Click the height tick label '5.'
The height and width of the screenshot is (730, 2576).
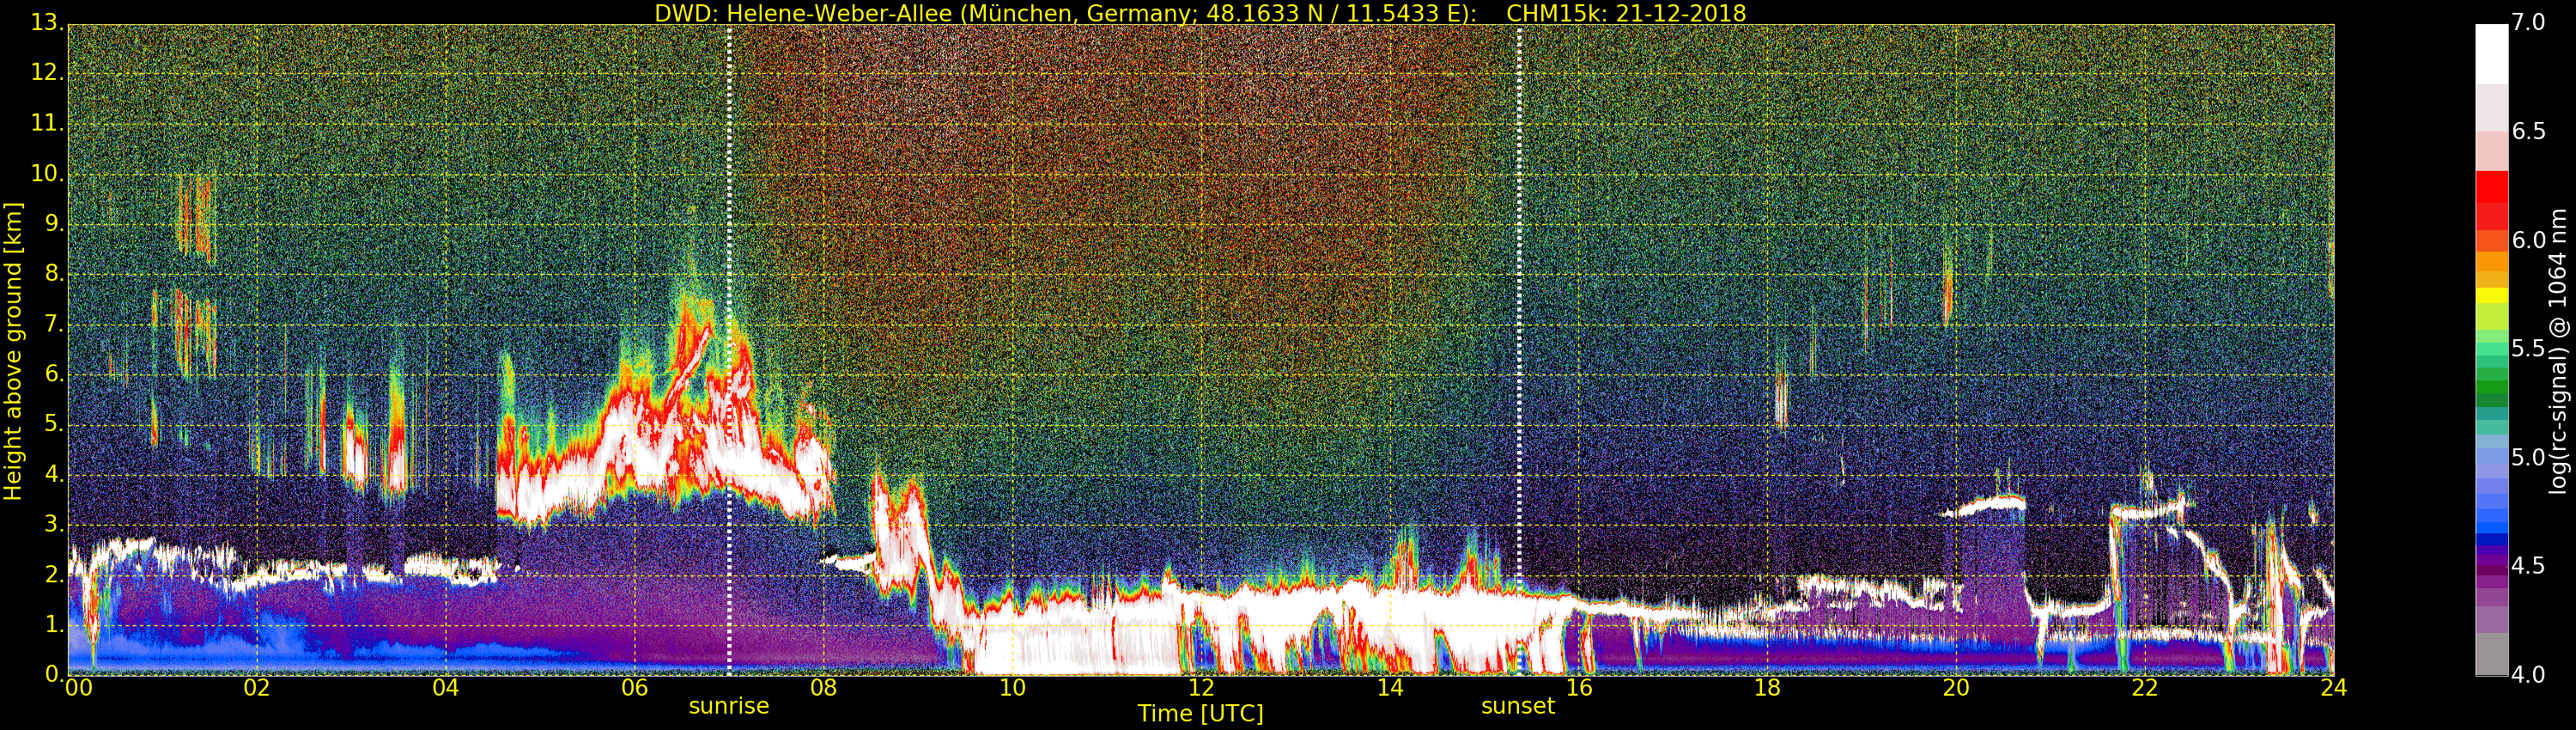[55, 424]
